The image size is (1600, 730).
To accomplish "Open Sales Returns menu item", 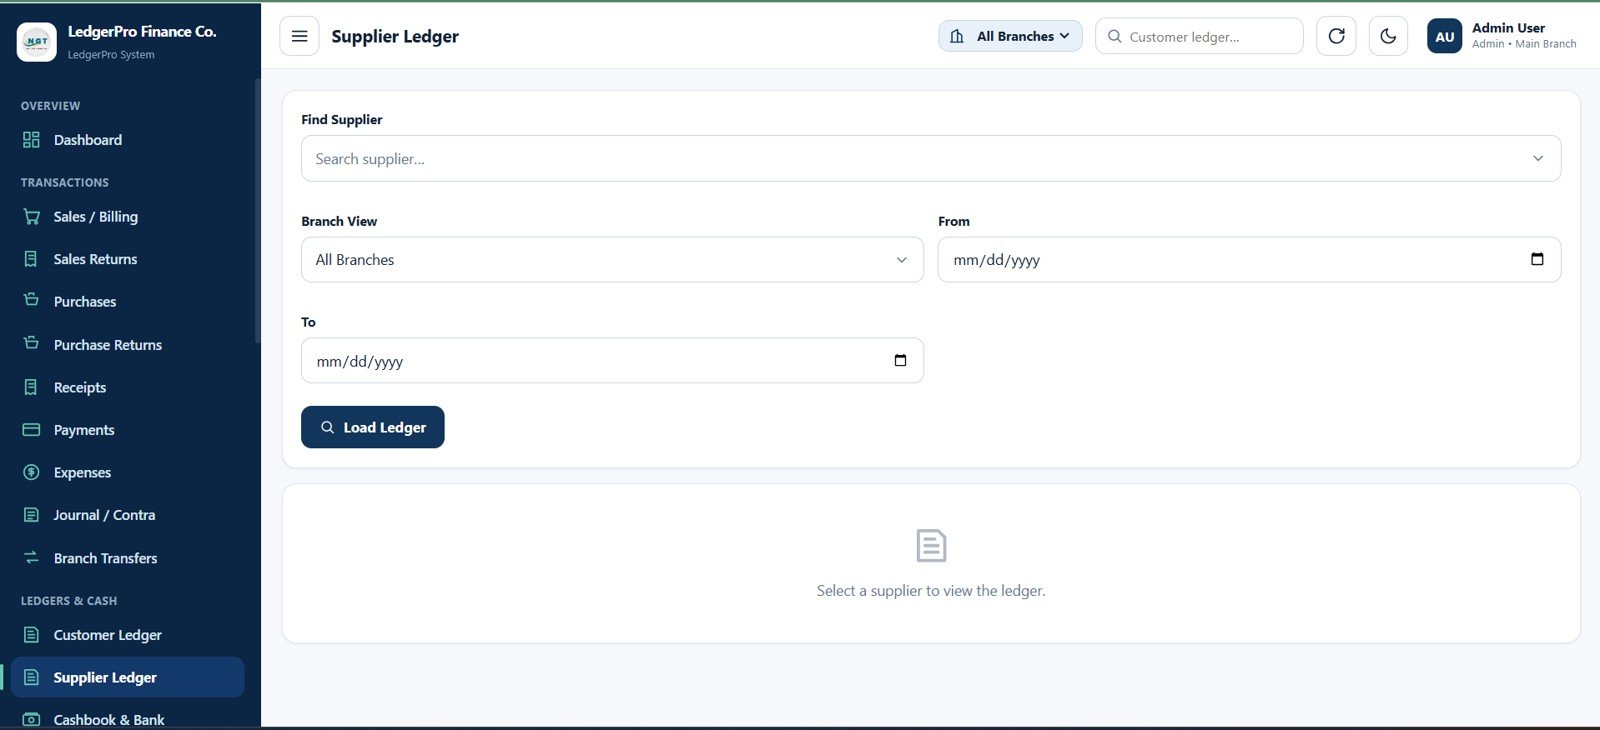I will (127, 259).
